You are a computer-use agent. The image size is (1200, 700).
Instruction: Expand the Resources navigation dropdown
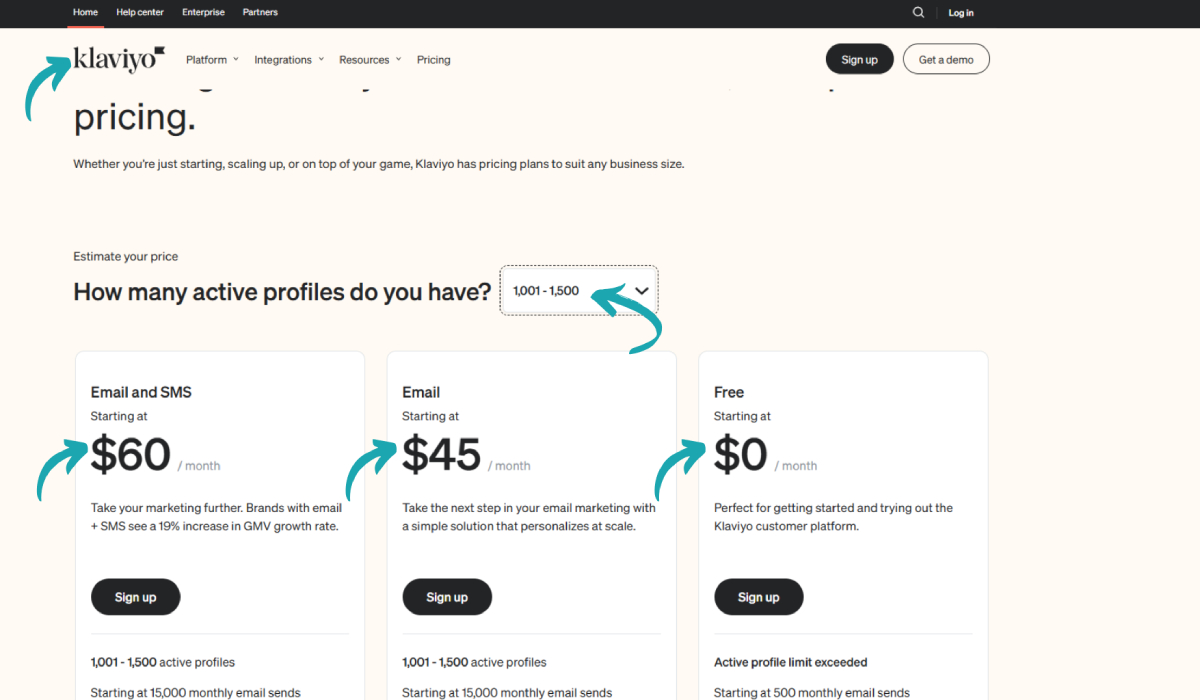point(370,60)
